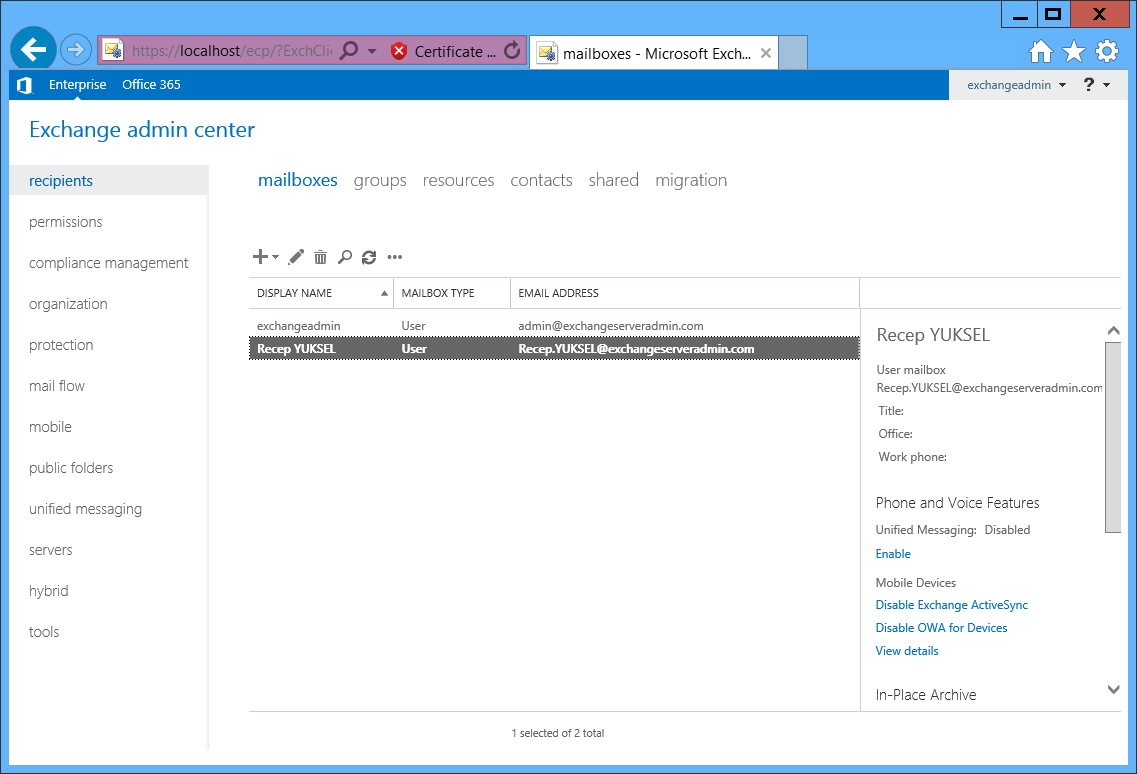1137x774 pixels.
Task: Open public folders section
Action: (x=71, y=468)
